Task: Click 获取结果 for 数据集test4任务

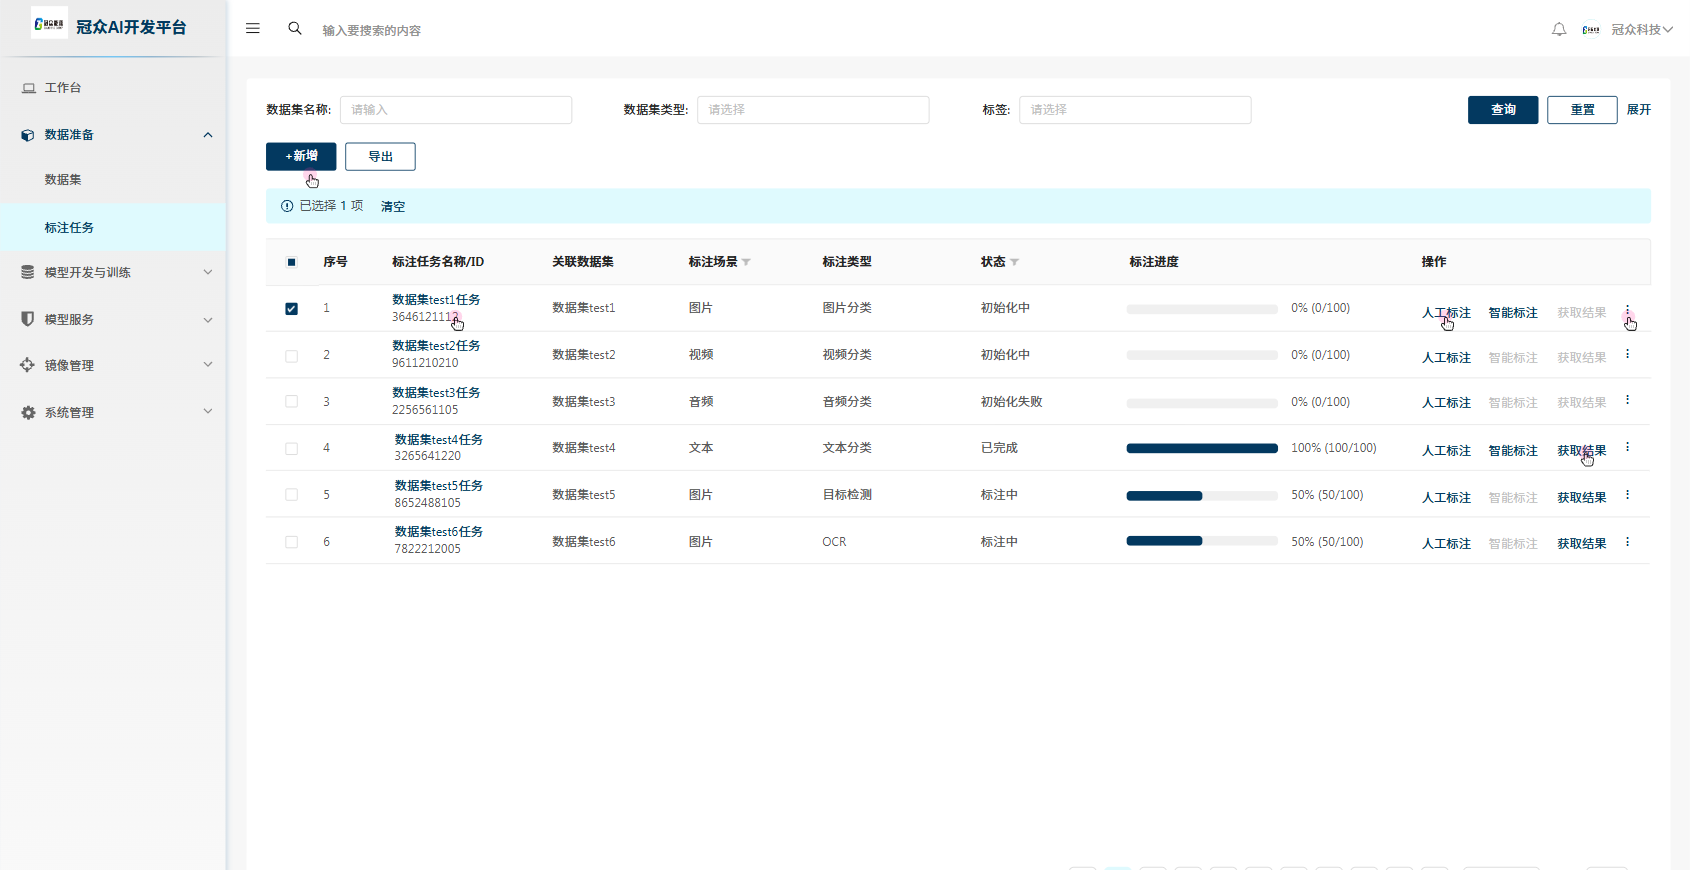Action: coord(1581,451)
